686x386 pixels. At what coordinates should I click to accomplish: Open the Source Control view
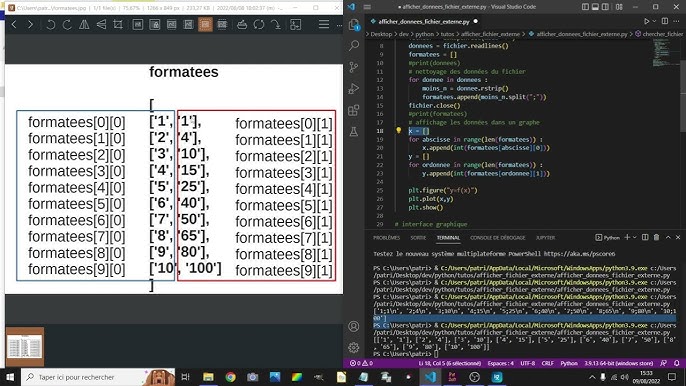(x=354, y=67)
